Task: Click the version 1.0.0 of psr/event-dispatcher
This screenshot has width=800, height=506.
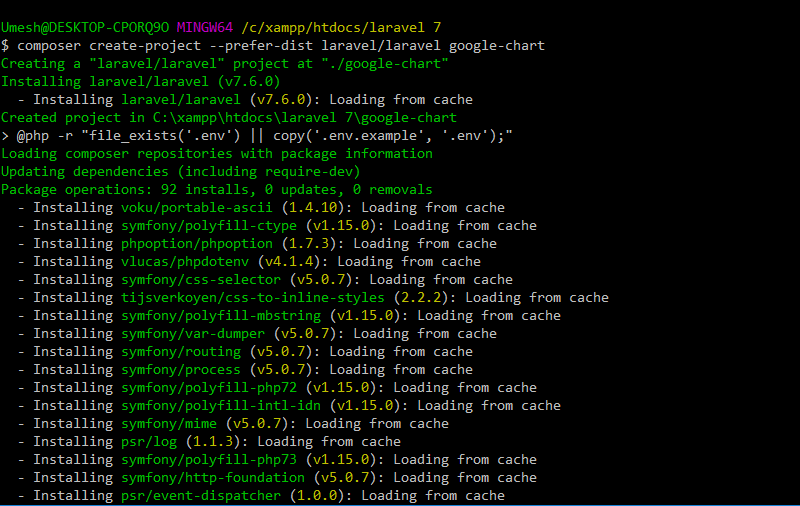Action: pyautogui.click(x=317, y=496)
